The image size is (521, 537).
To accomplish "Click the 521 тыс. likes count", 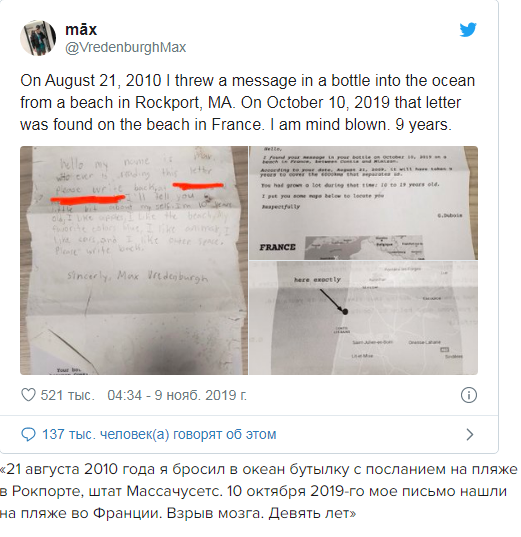I will click(x=67, y=395).
